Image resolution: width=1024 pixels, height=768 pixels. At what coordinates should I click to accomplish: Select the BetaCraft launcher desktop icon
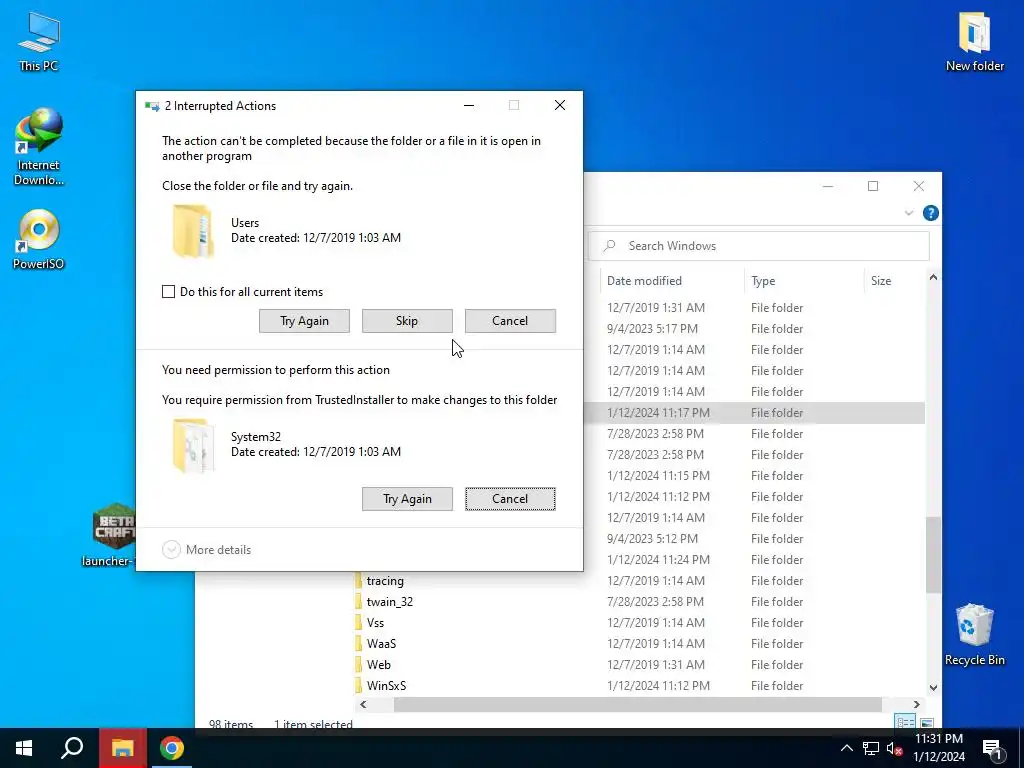(111, 535)
